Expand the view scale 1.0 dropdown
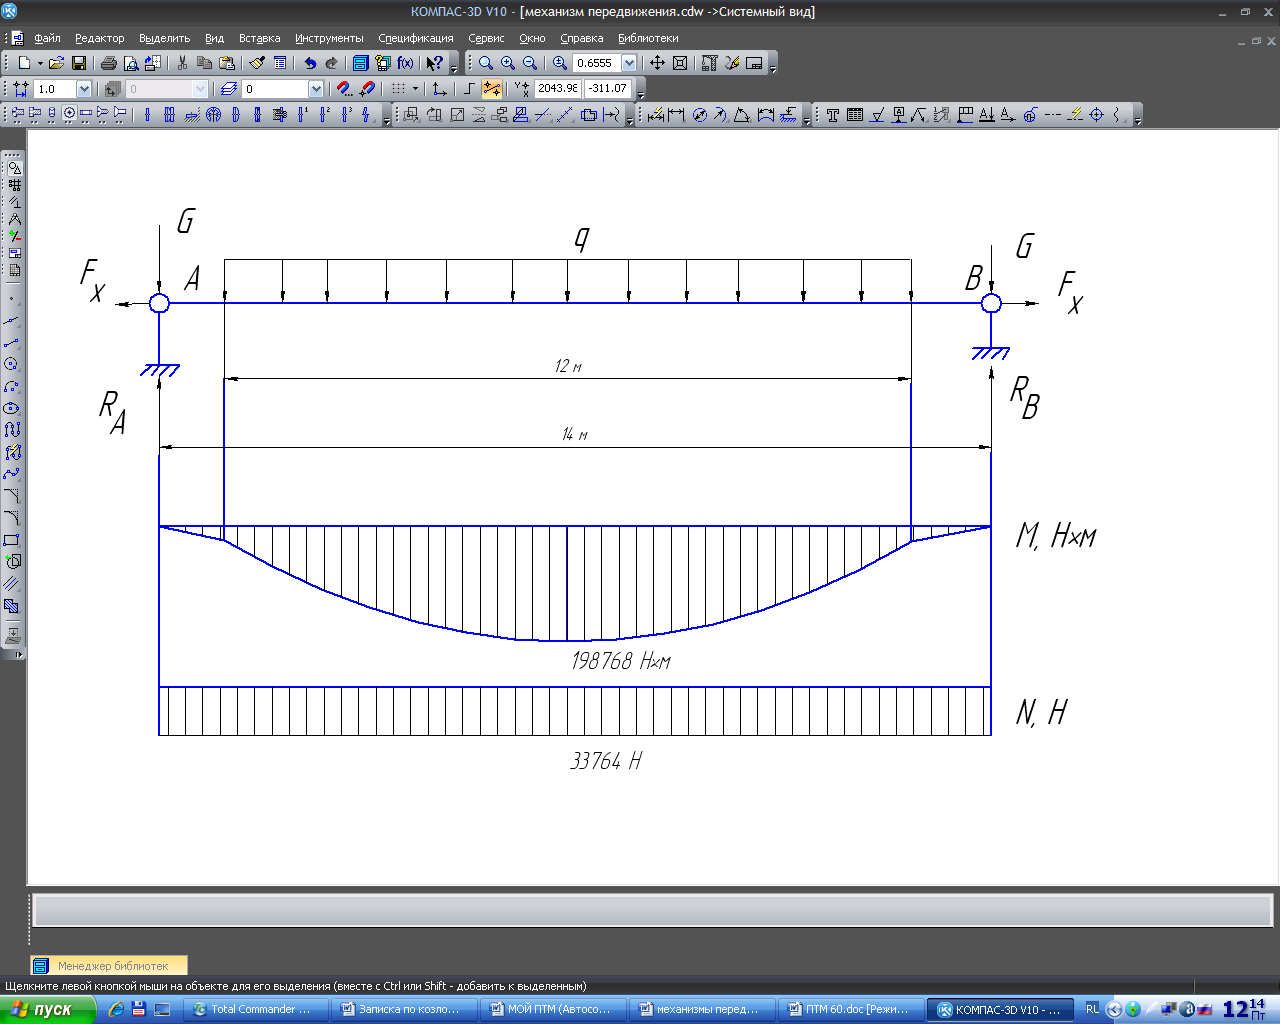 tap(84, 89)
